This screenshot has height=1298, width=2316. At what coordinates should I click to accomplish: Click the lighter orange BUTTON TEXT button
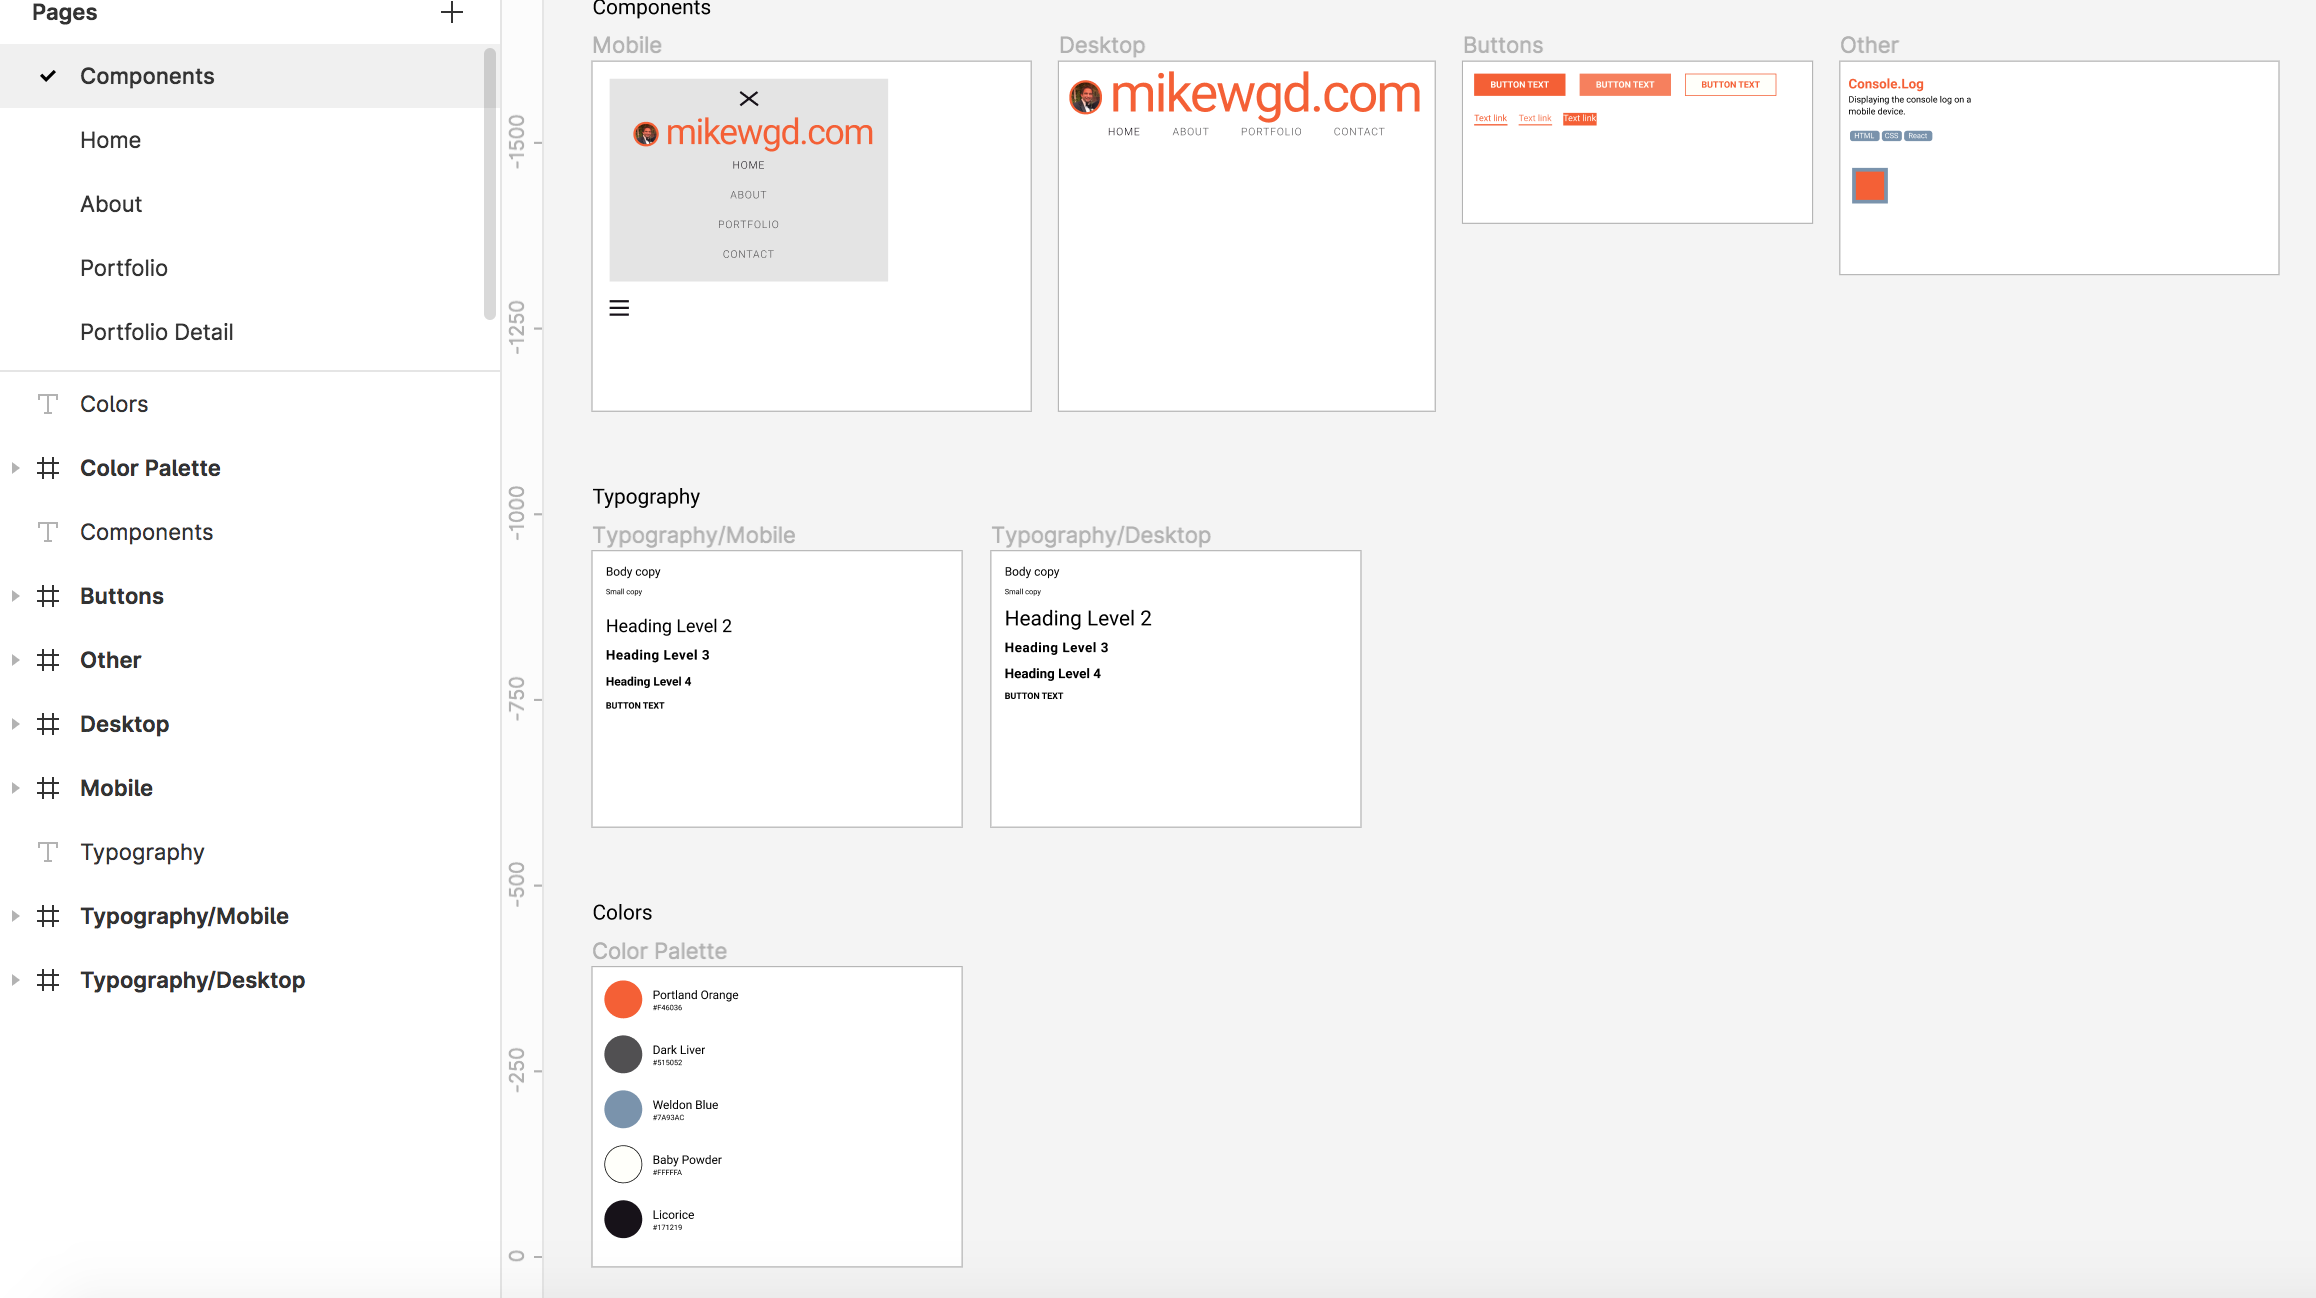coord(1625,85)
